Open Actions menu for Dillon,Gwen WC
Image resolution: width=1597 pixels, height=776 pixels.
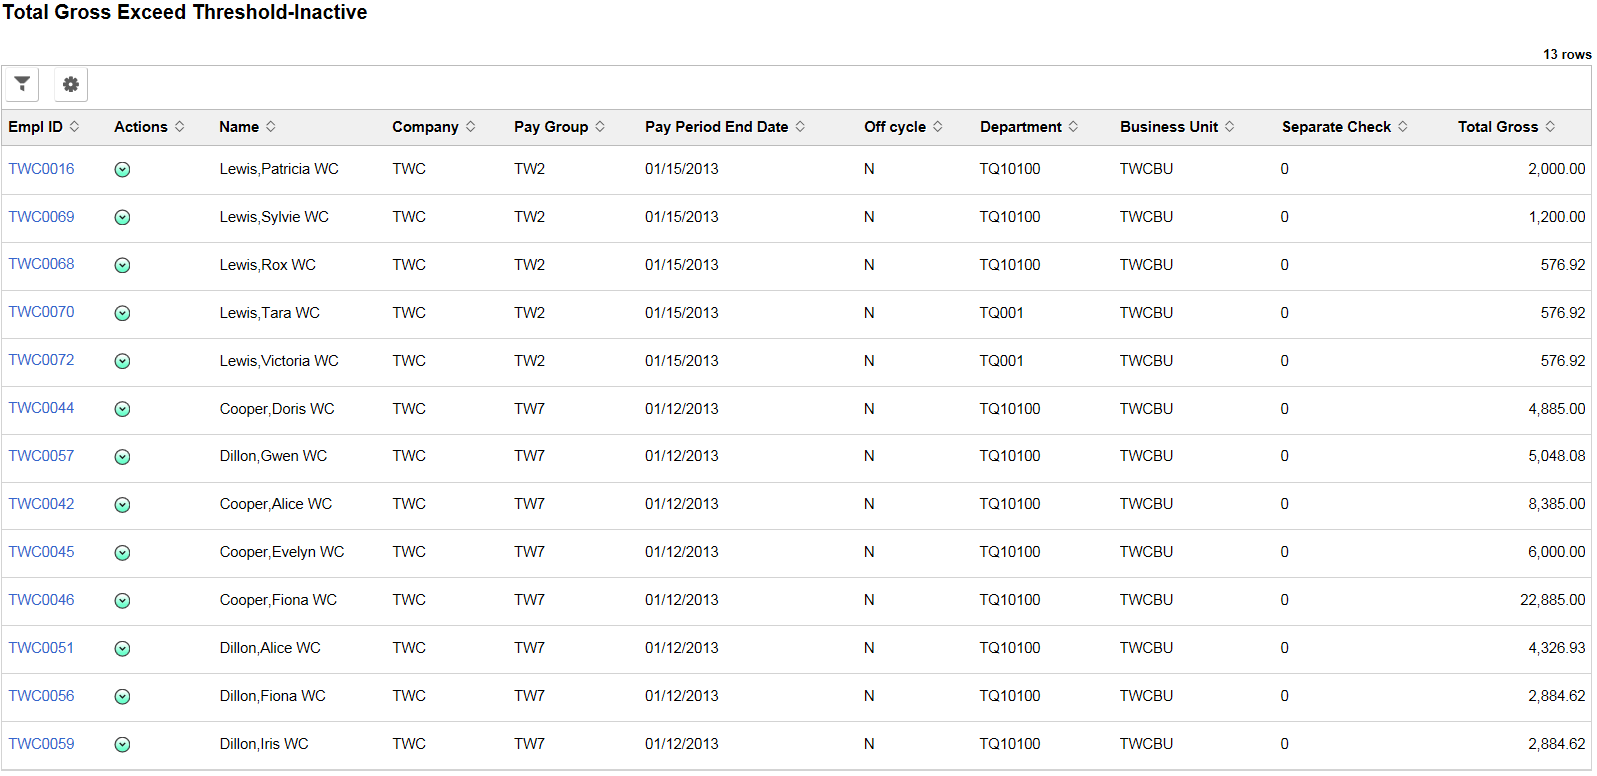122,457
